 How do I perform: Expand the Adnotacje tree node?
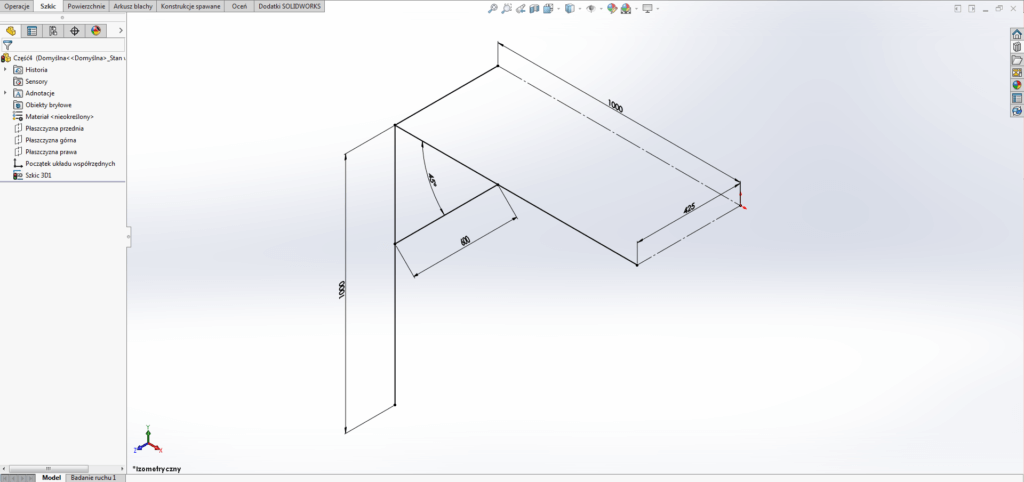[x=5, y=93]
